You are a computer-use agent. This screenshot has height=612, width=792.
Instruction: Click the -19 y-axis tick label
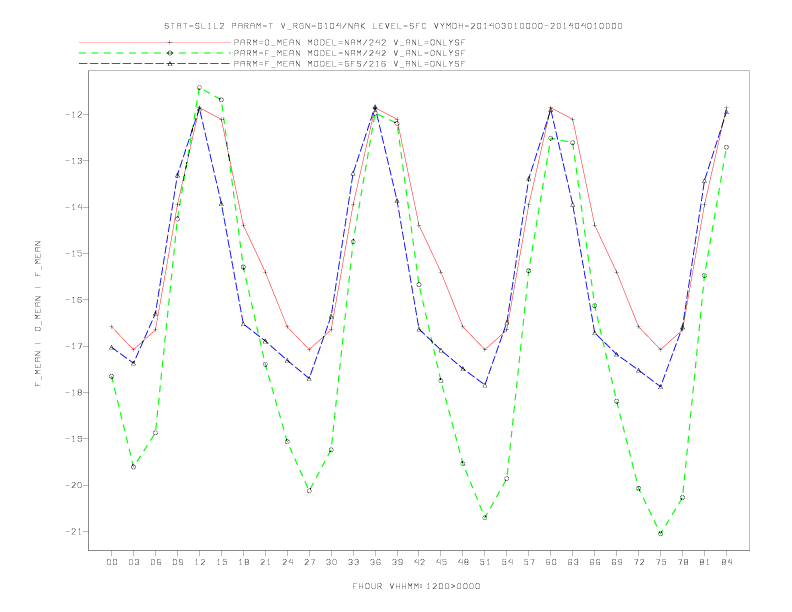75,439
